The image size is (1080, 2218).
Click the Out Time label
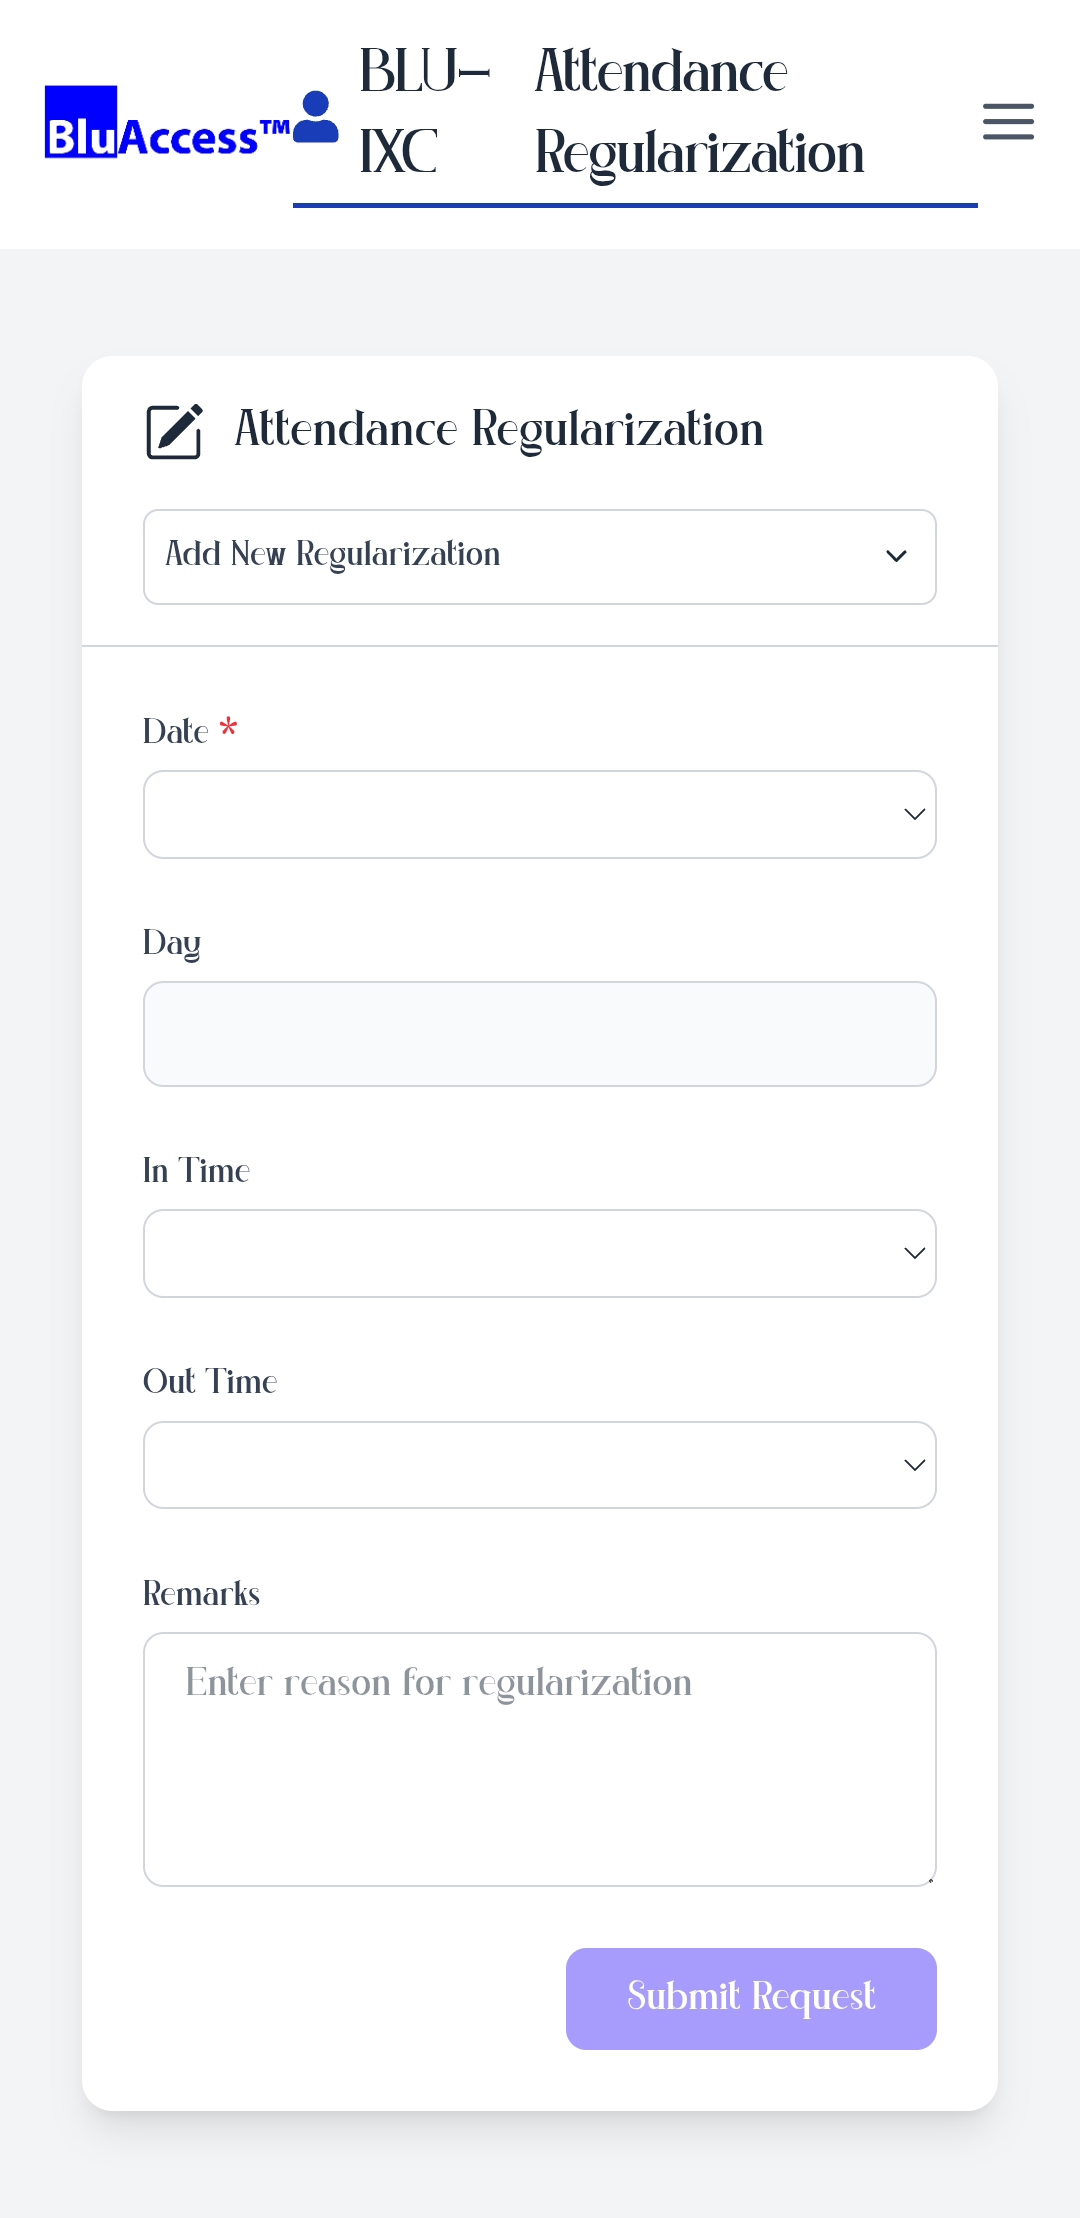coord(210,1382)
